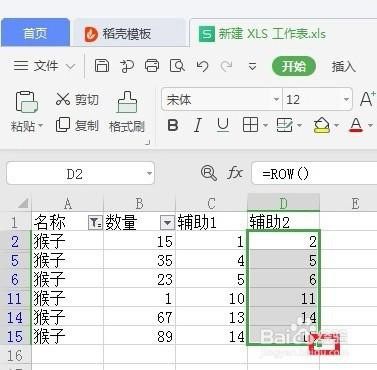Screen dimensions: 377x370
Task: Redo the last undone action
Action: pyautogui.click(x=226, y=66)
